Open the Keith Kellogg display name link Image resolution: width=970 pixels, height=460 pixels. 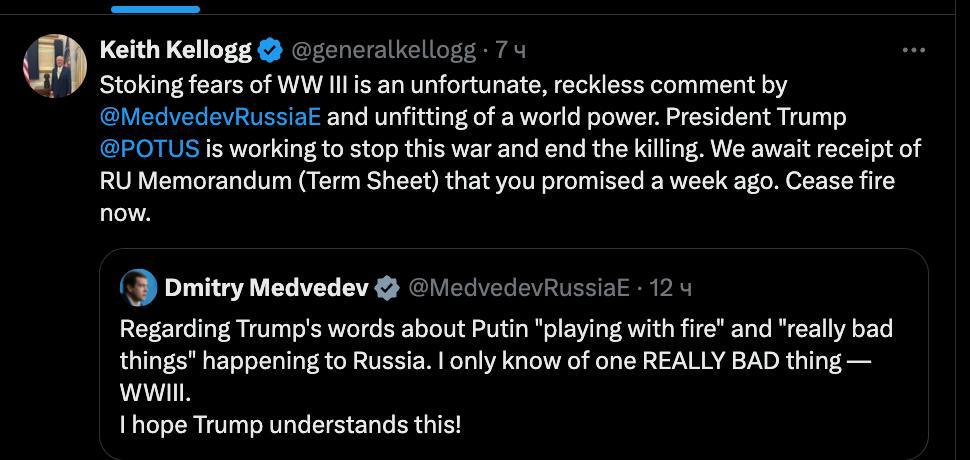point(176,50)
